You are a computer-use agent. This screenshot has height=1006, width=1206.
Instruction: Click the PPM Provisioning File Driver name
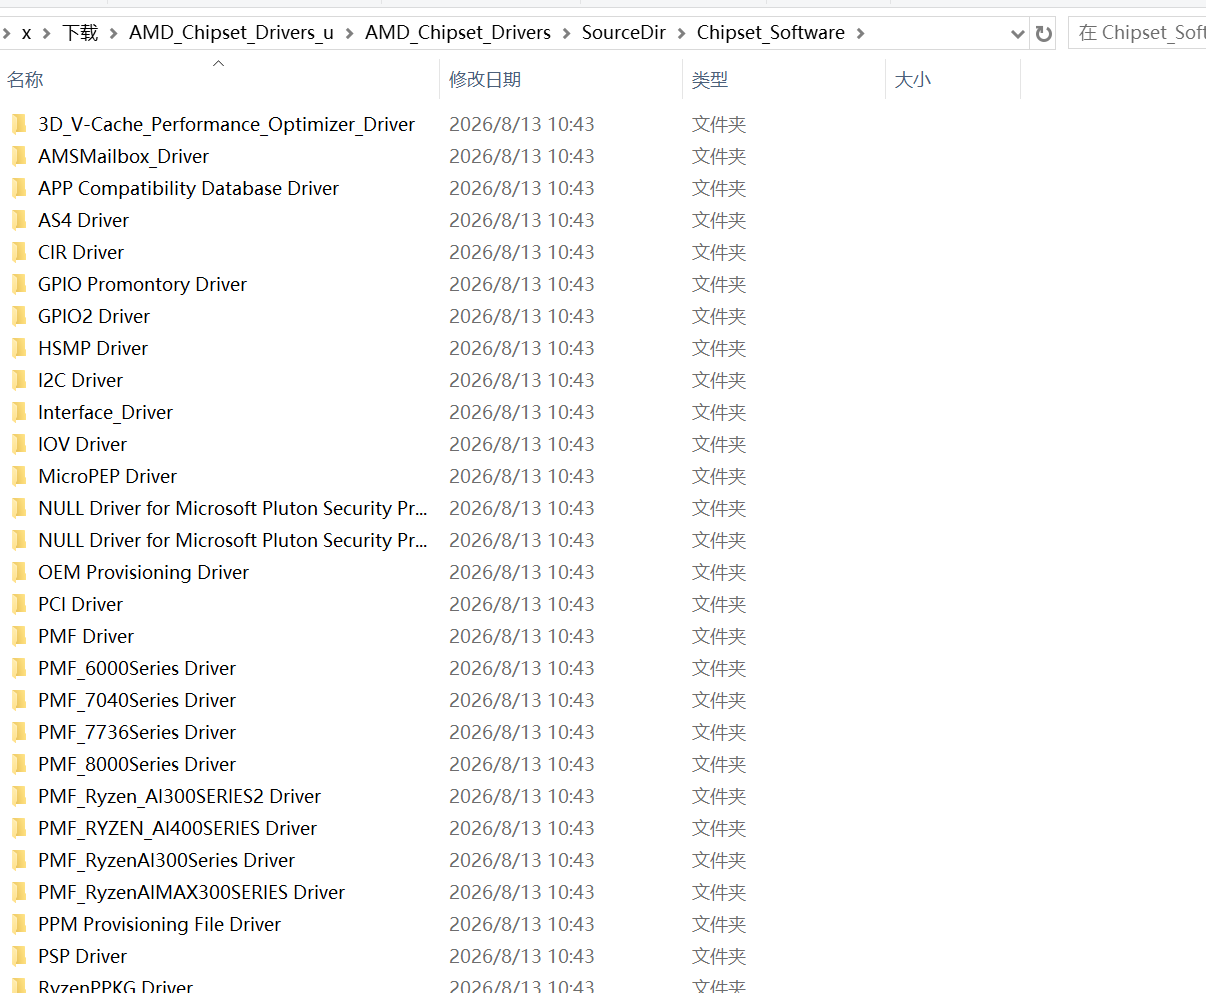[x=159, y=924]
